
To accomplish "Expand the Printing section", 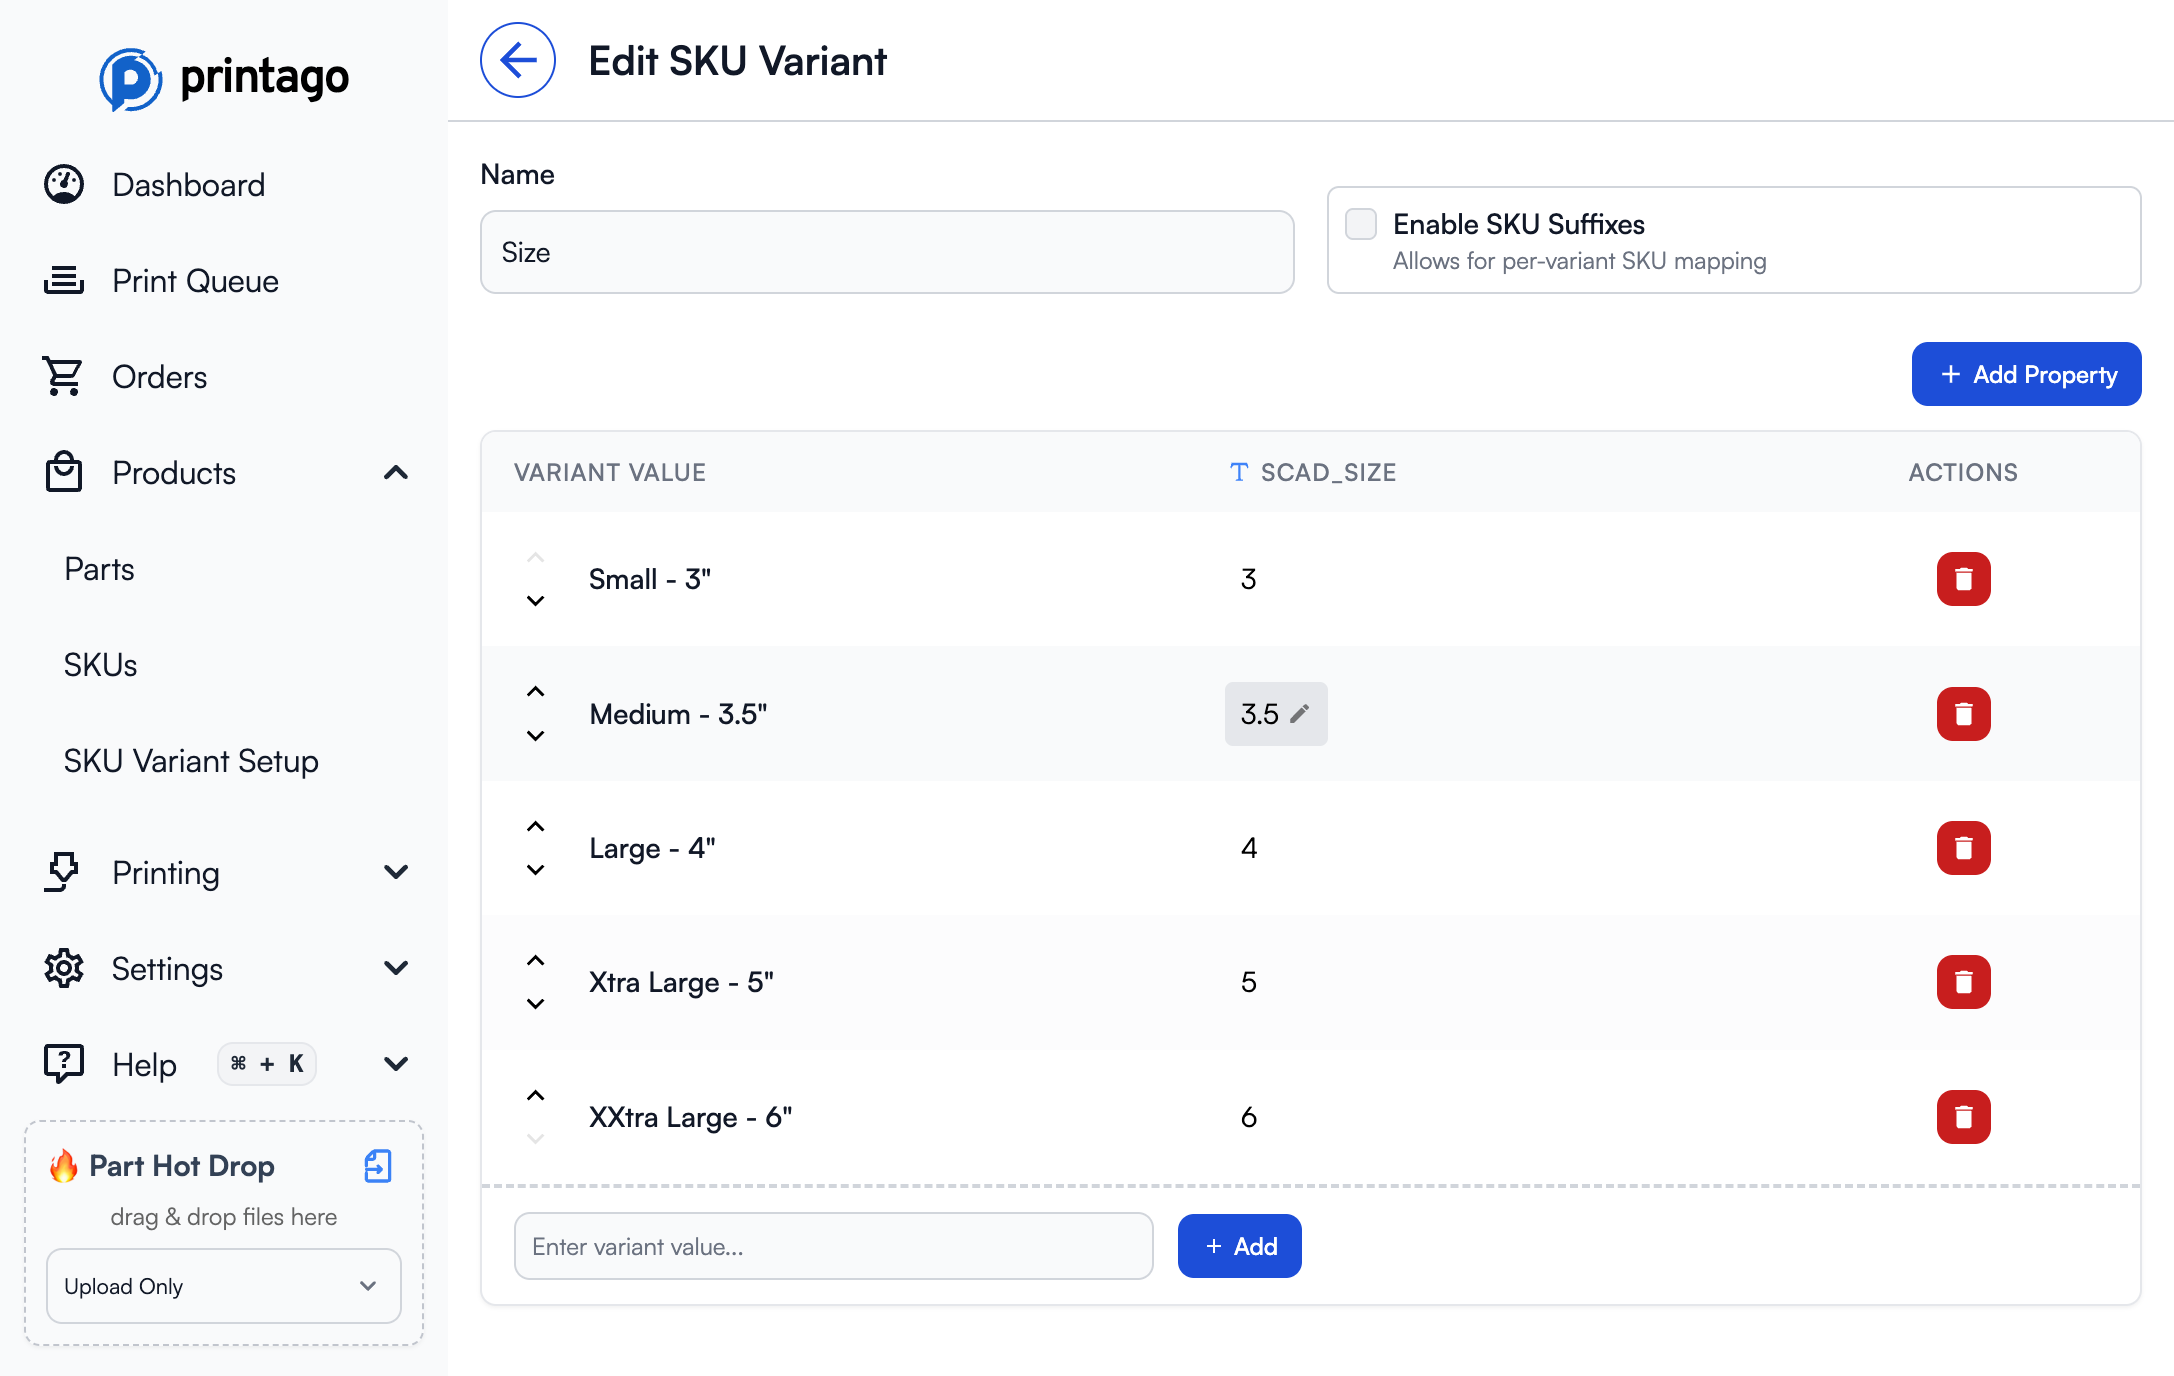I will 396,871.
